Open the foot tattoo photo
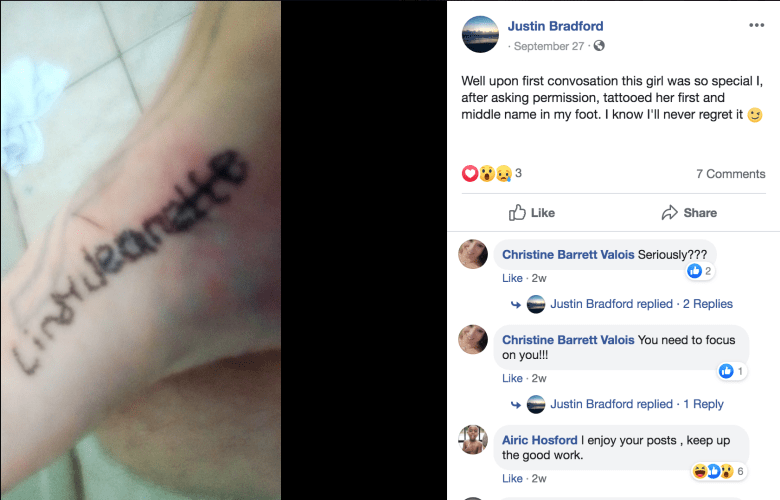 pos(141,250)
